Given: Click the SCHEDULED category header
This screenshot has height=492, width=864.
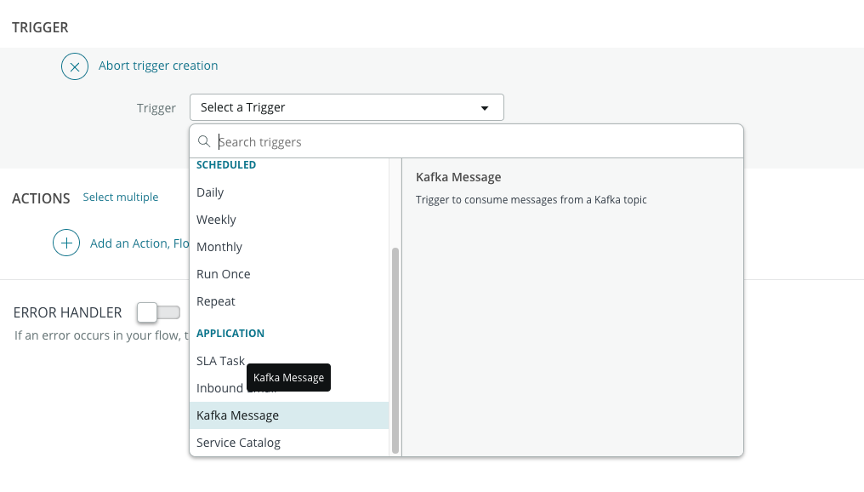Looking at the screenshot, I should coord(226,165).
